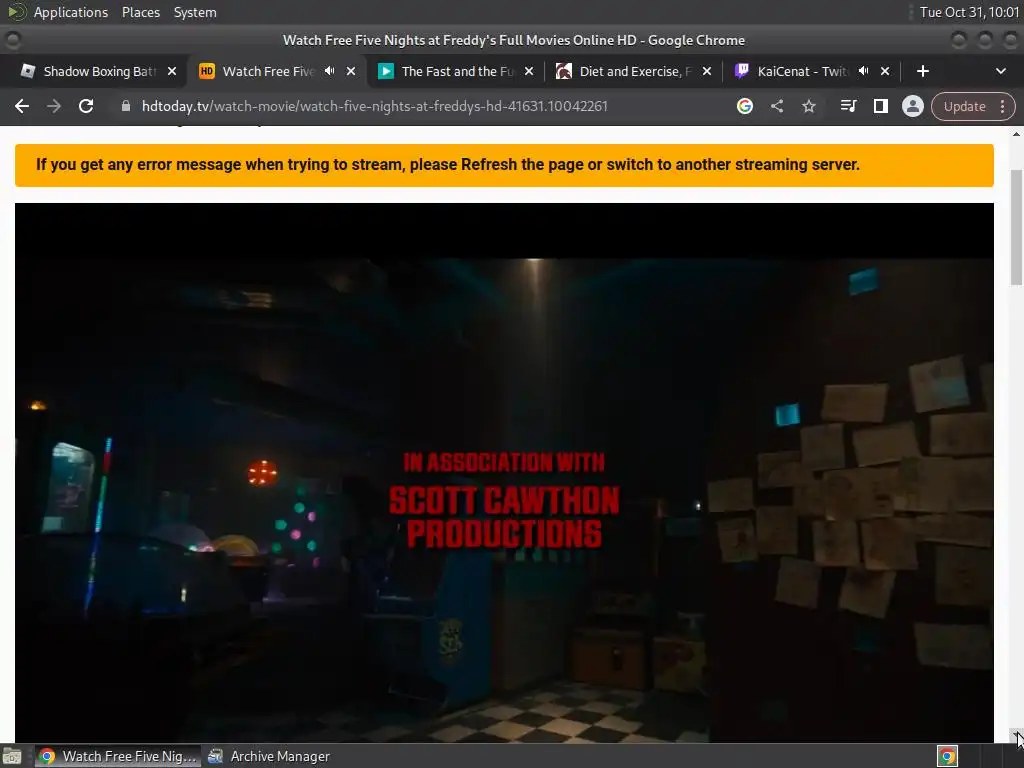
Task: Close the Watch Free Five tab
Action: 351,71
